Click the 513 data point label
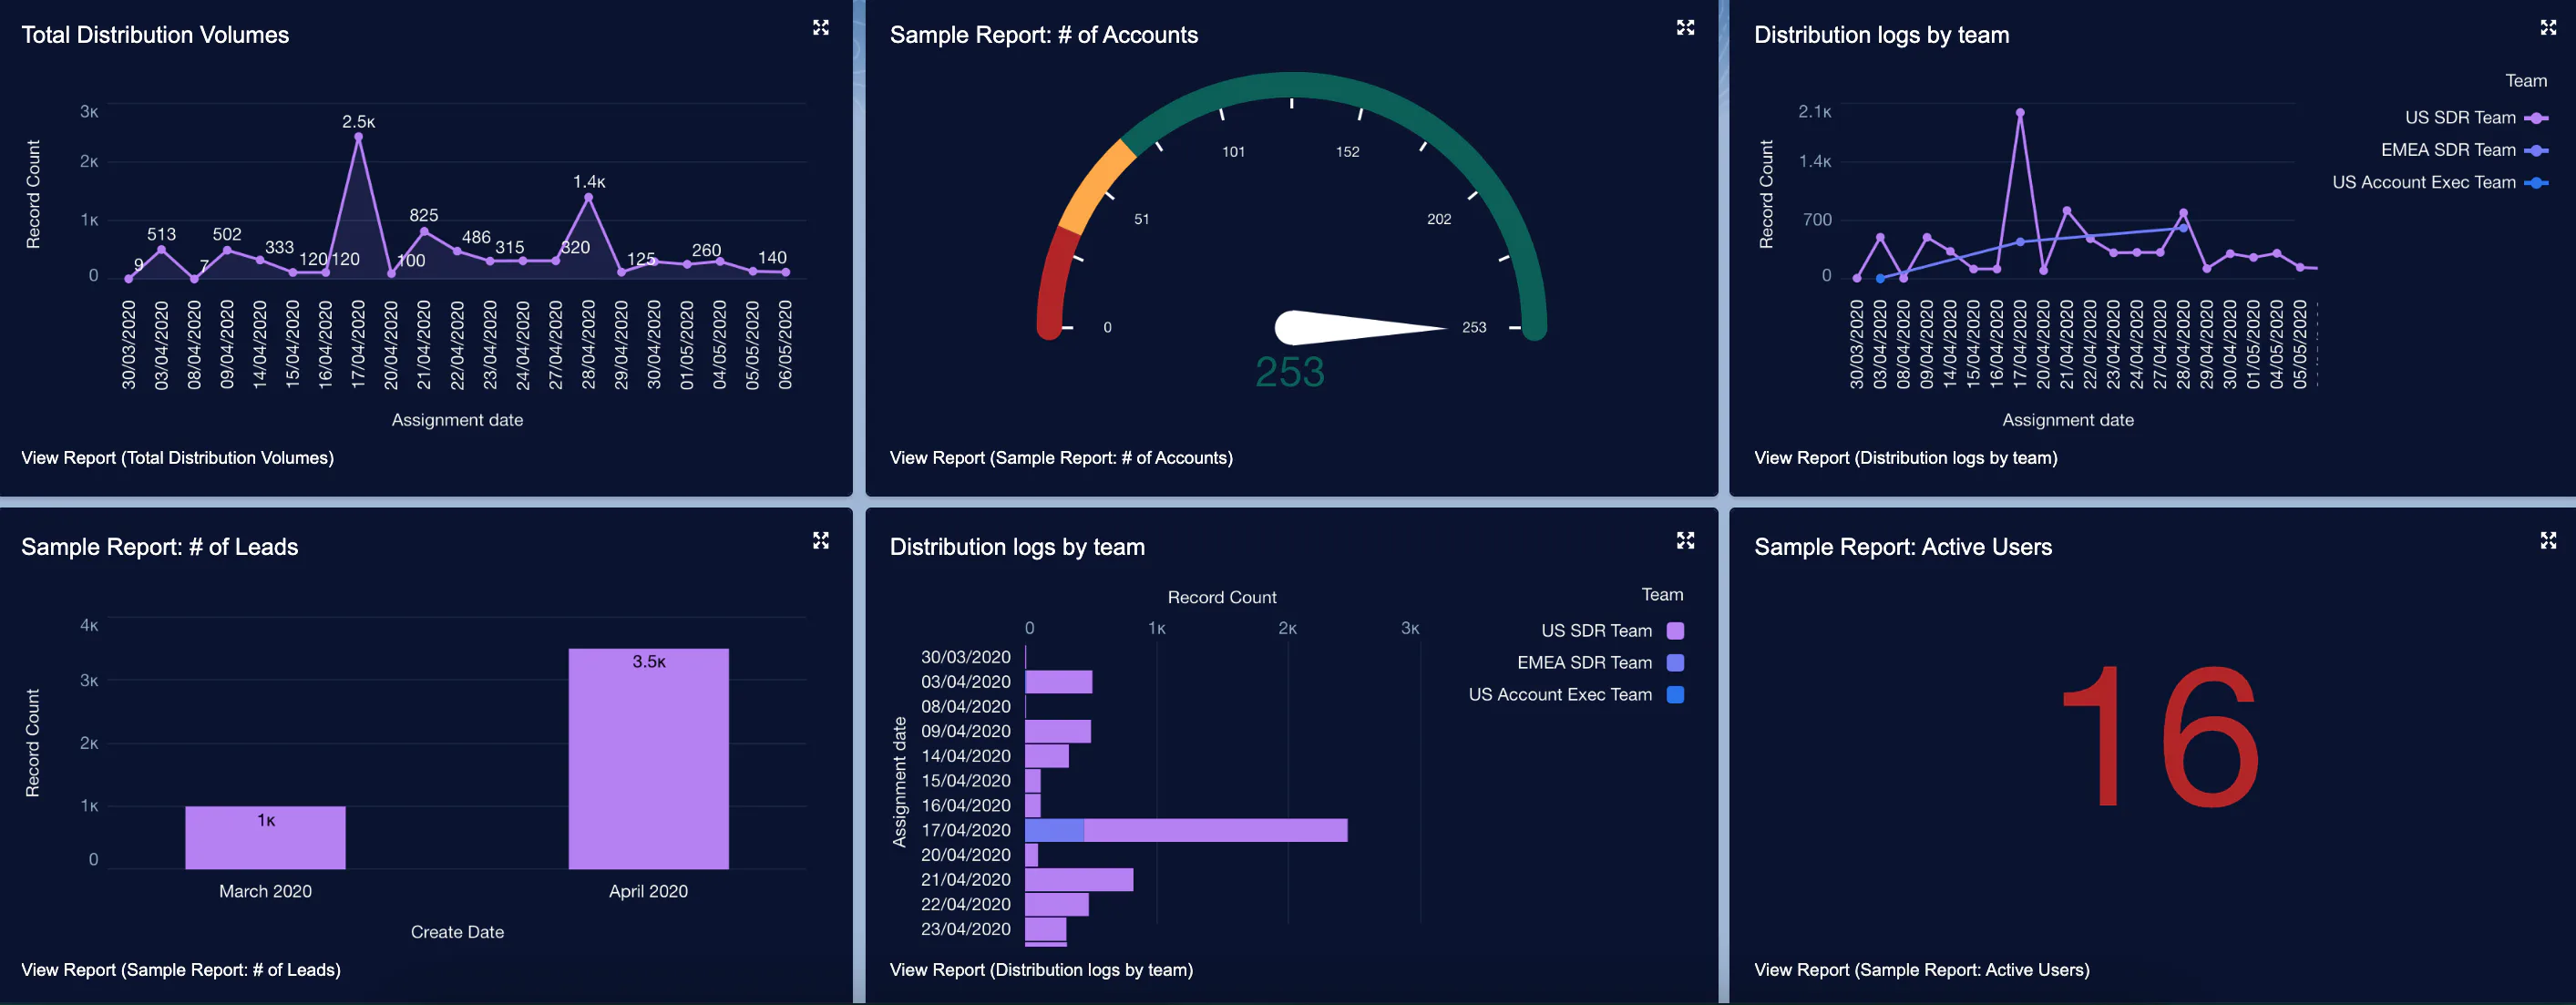The height and width of the screenshot is (1005, 2576). (x=161, y=235)
